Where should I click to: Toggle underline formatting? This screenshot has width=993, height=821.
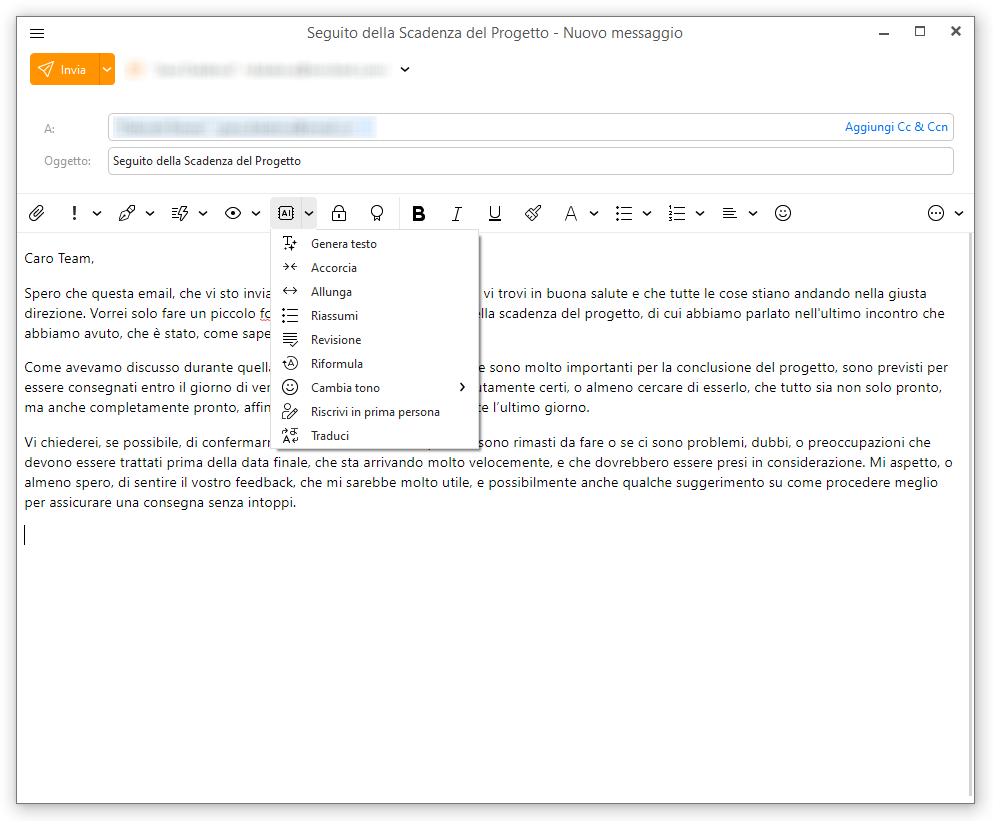coord(495,213)
